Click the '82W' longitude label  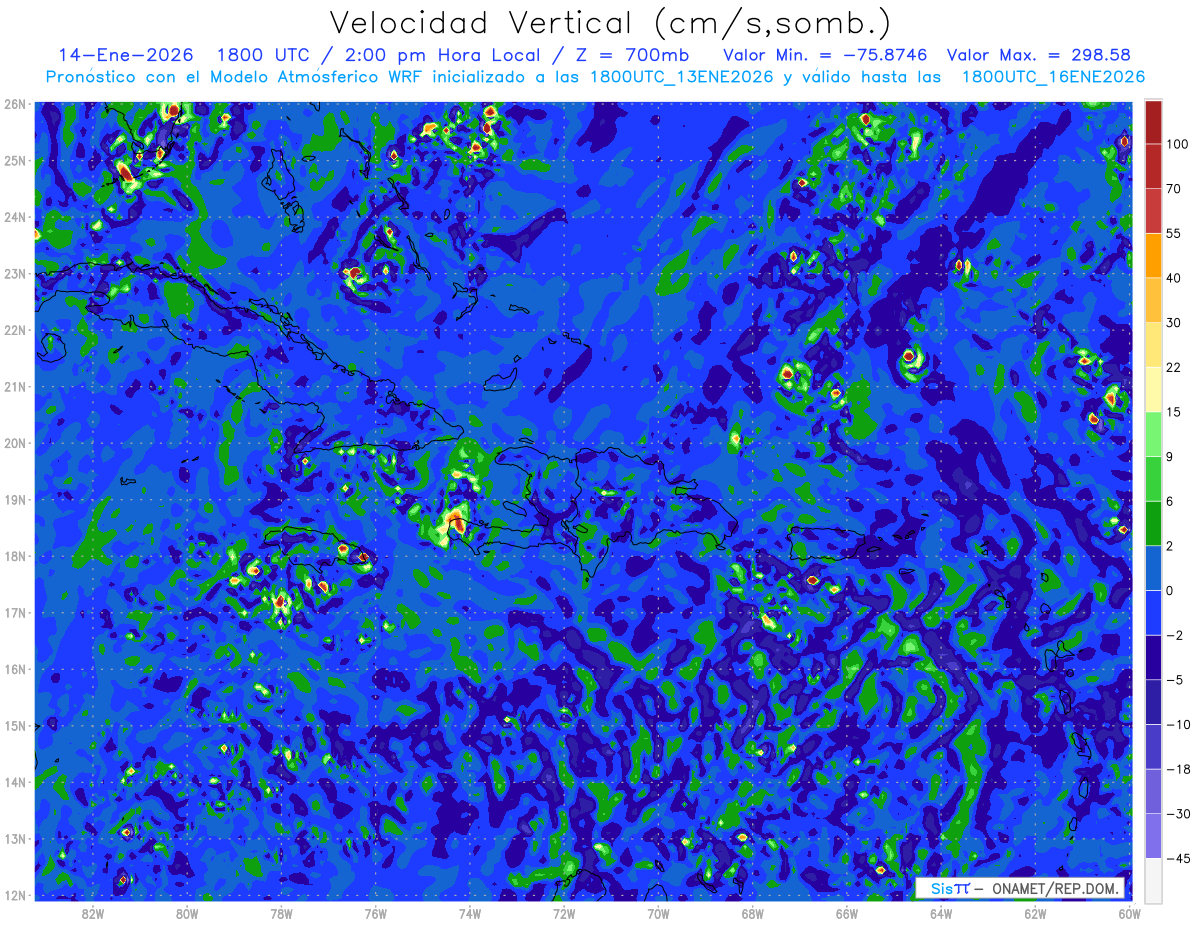[93, 912]
